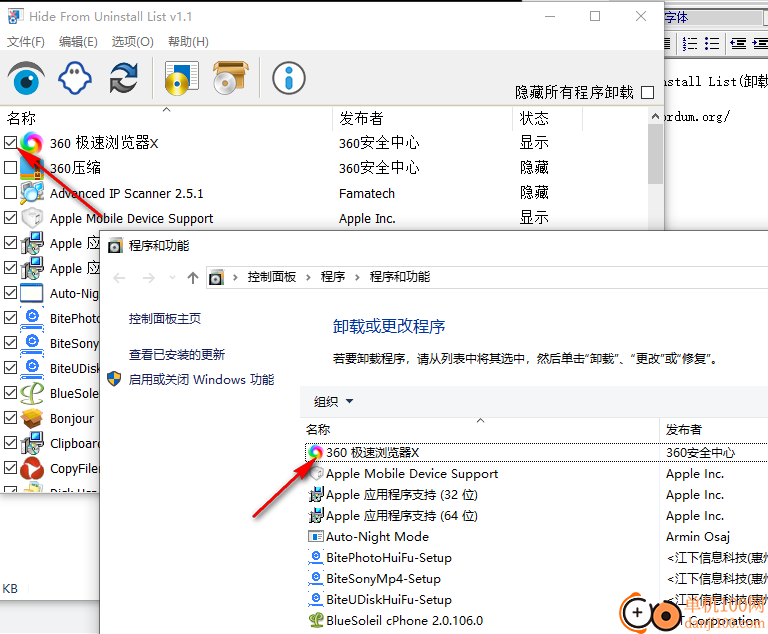
Task: Click the installer box with disc icon
Action: (230, 78)
